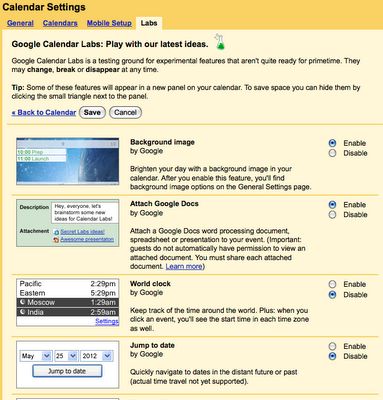This screenshot has height=400, width=383.
Task: Click the Pacific 2:29pm clock row
Action: 68,284
